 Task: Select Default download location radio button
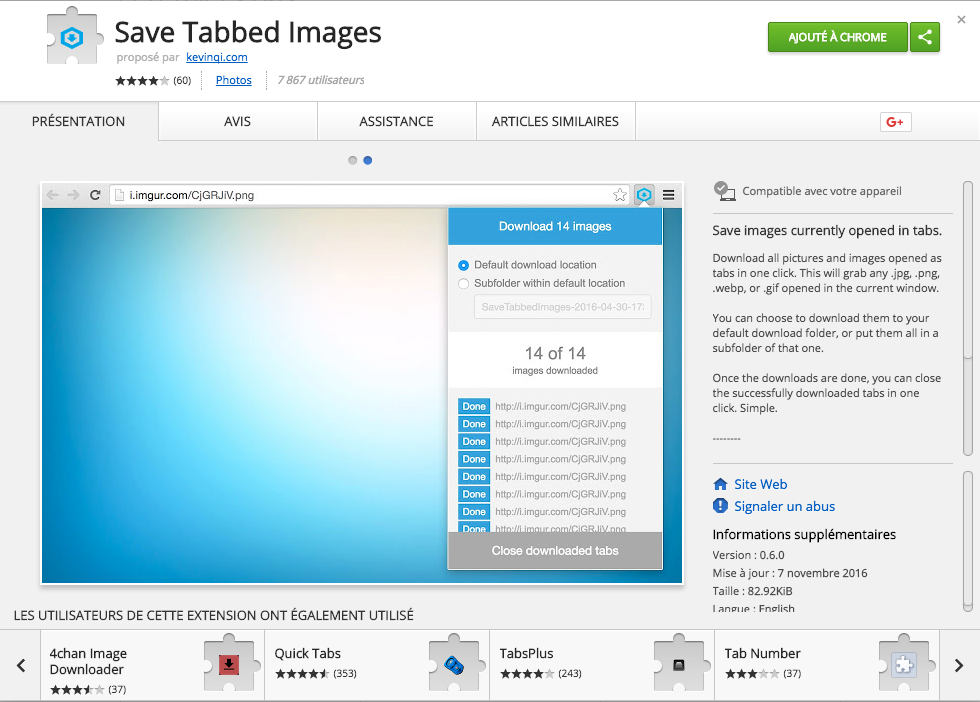coord(463,265)
